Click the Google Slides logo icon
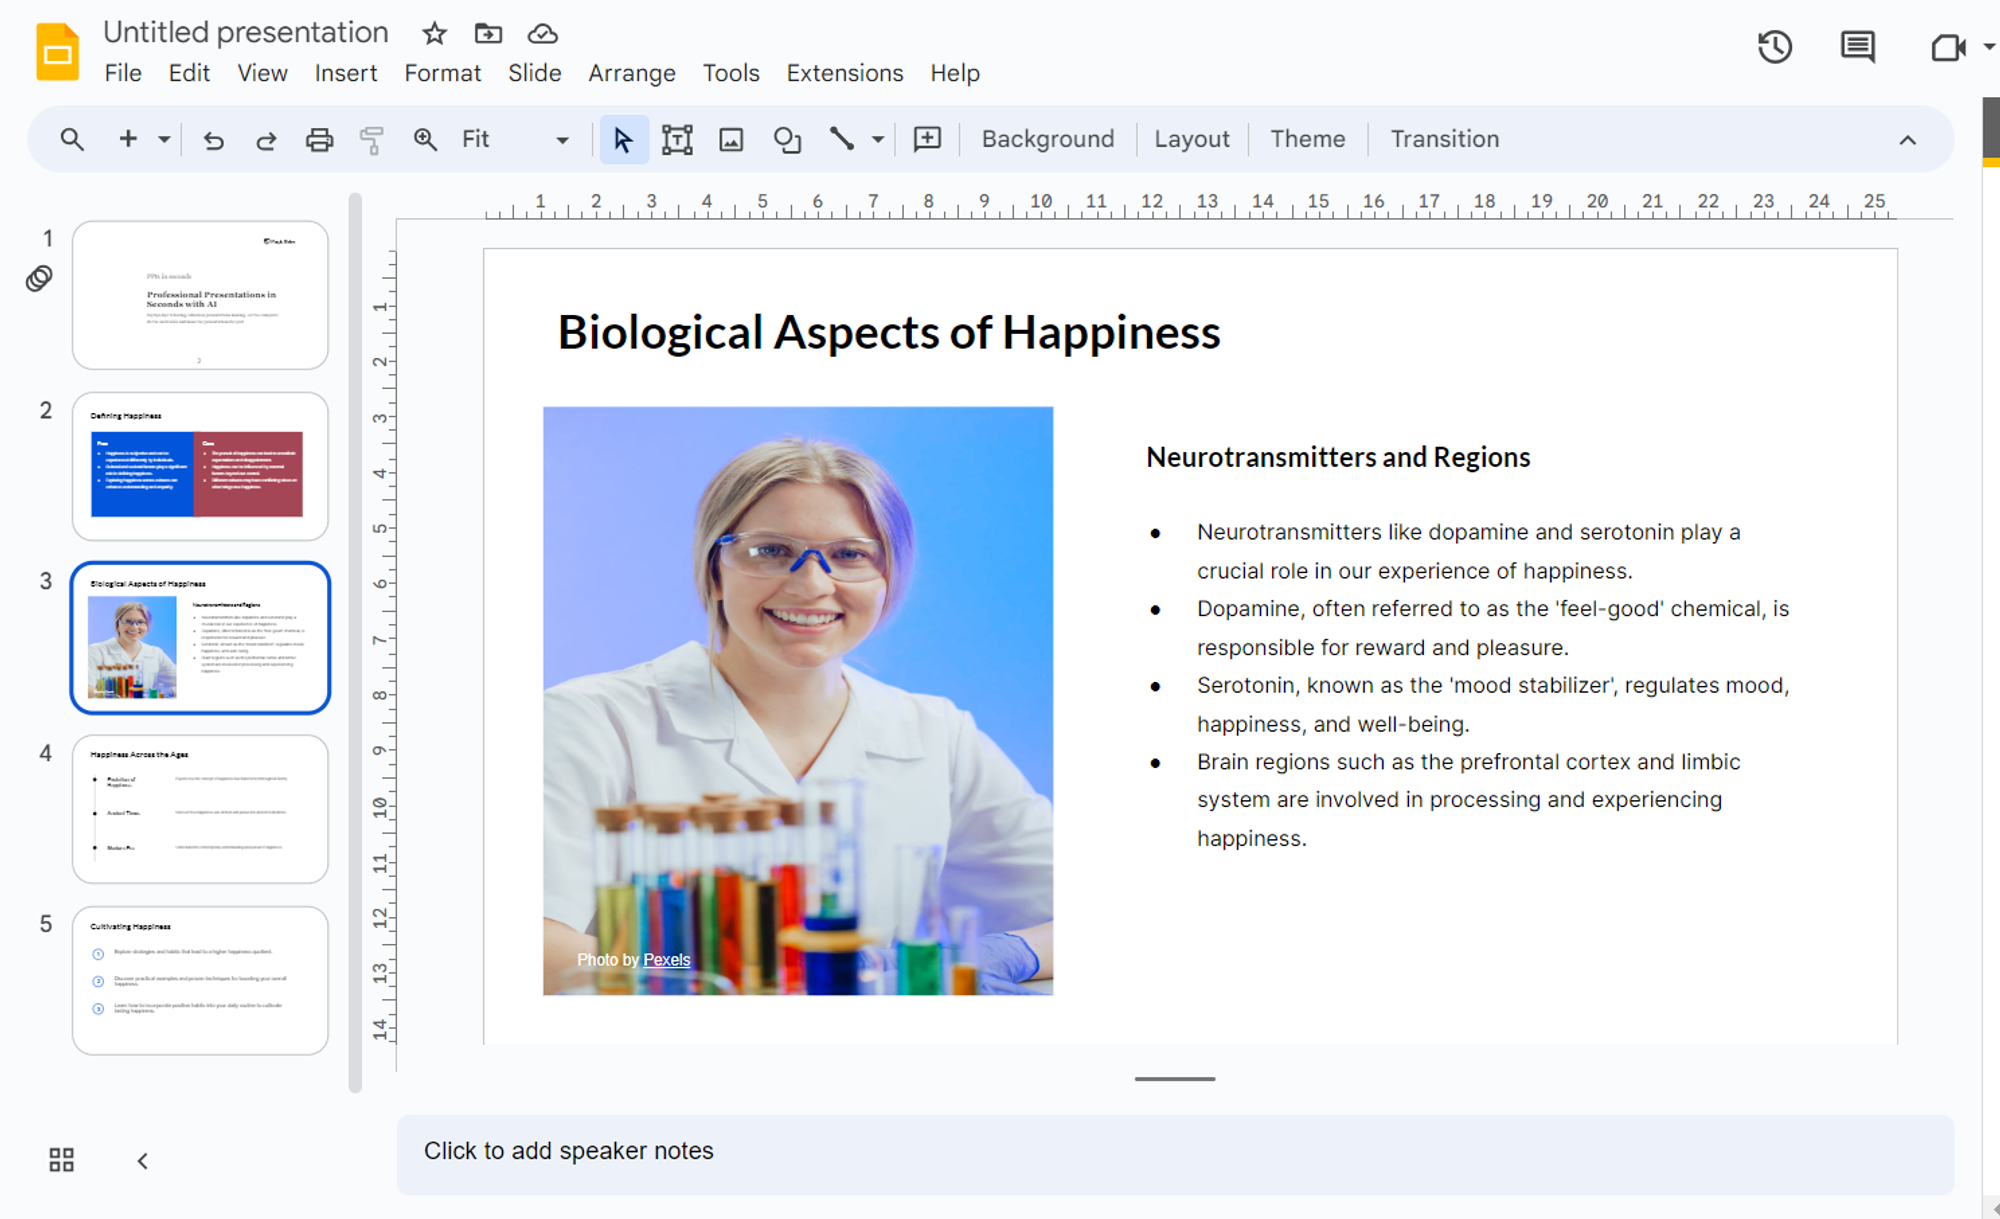The height and width of the screenshot is (1219, 2000). [x=58, y=51]
